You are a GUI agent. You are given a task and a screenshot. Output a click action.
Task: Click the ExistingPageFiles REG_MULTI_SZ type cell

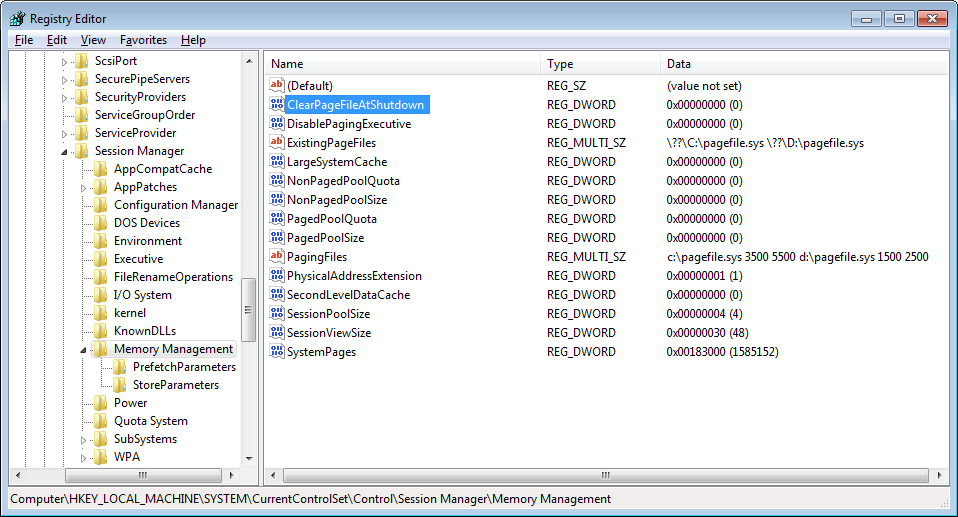click(x=587, y=142)
